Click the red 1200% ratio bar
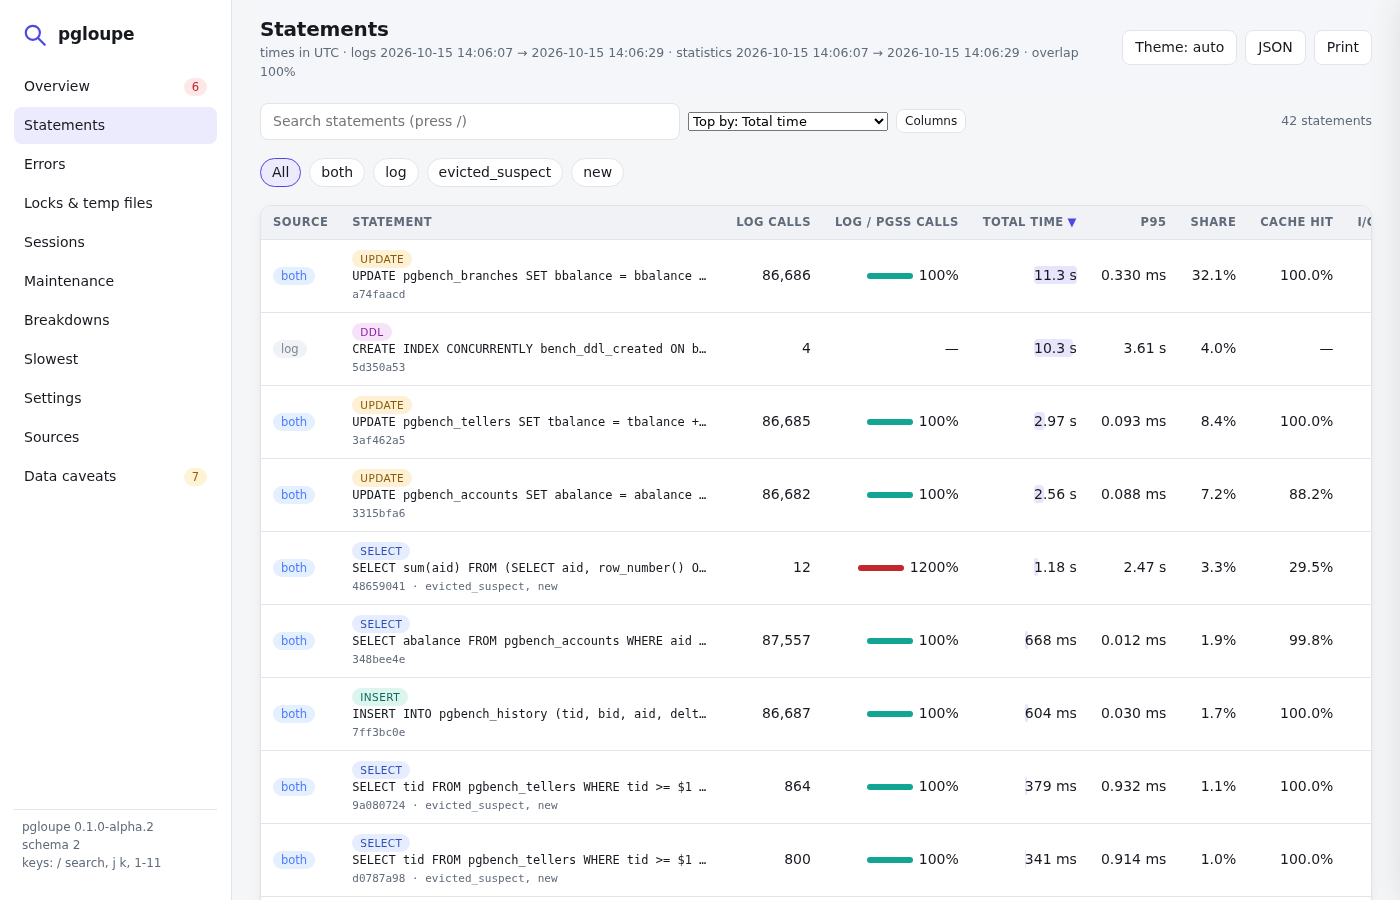The image size is (1400, 900). coord(881,568)
